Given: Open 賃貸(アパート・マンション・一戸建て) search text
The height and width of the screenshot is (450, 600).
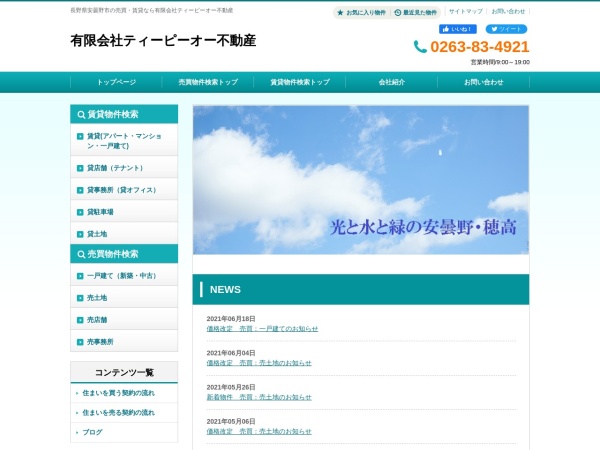Looking at the screenshot, I should click(124, 141).
